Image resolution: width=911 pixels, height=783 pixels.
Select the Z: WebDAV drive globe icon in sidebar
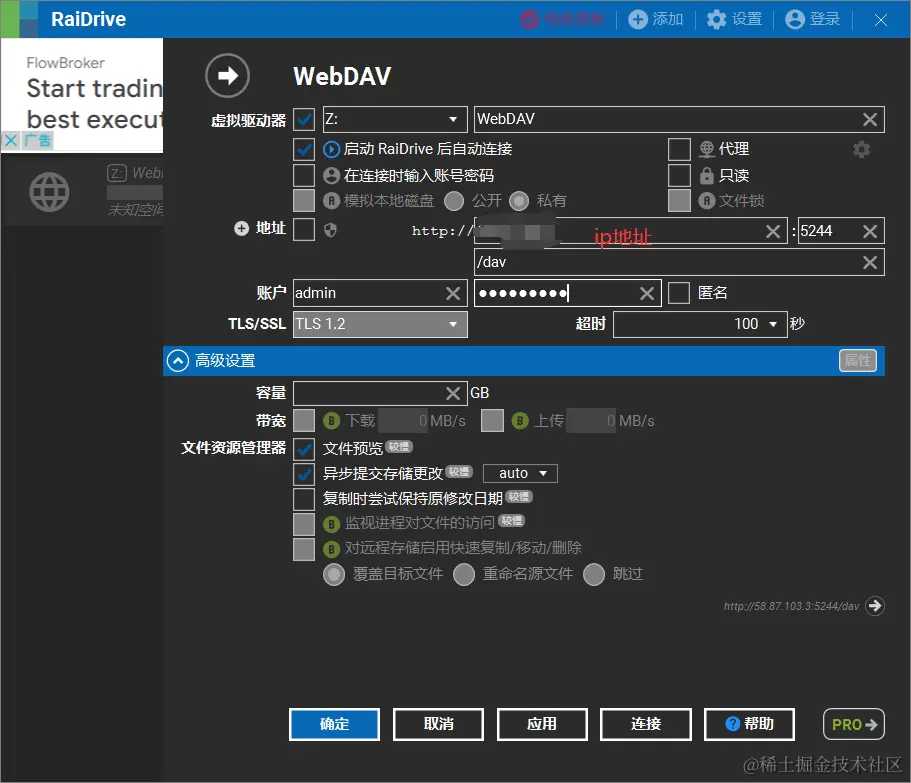[49, 192]
